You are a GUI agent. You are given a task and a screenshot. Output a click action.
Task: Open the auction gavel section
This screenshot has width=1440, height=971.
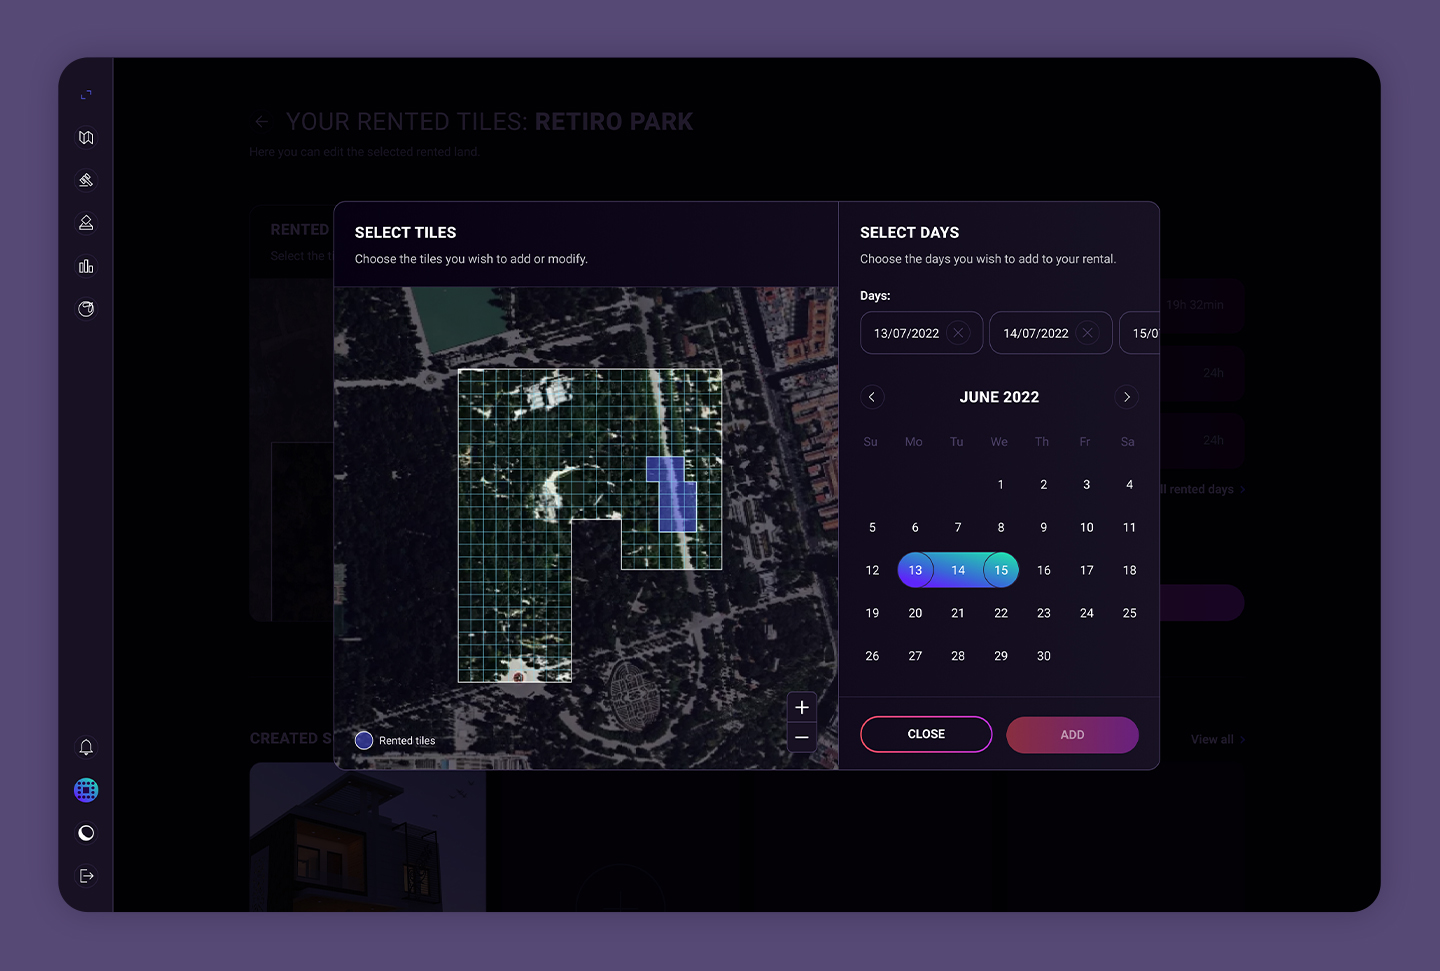pyautogui.click(x=86, y=180)
